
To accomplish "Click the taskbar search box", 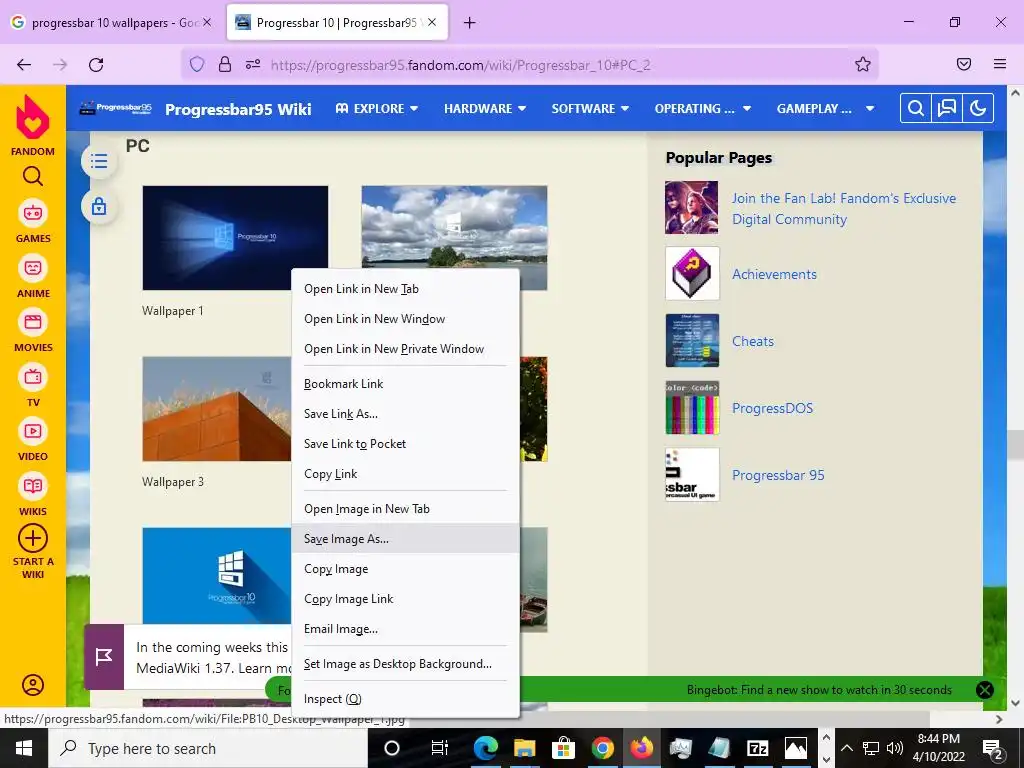I will [x=208, y=748].
